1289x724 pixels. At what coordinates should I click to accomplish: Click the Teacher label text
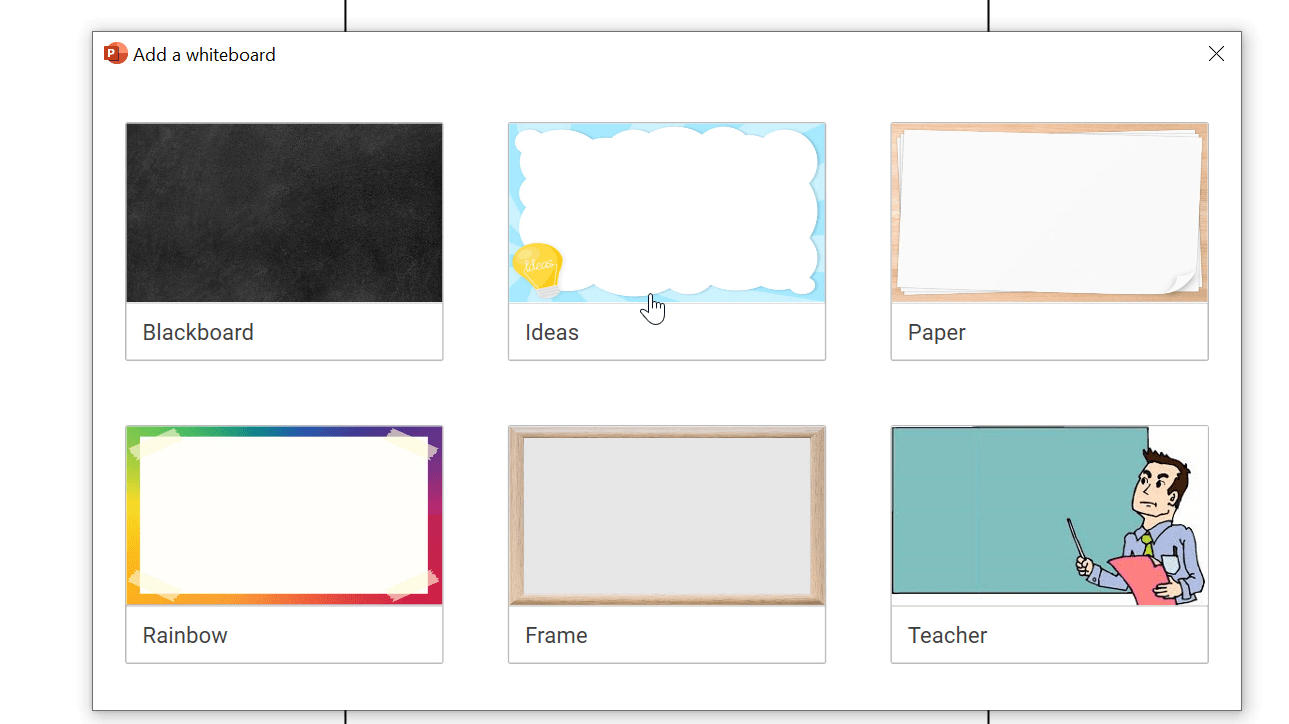click(947, 634)
